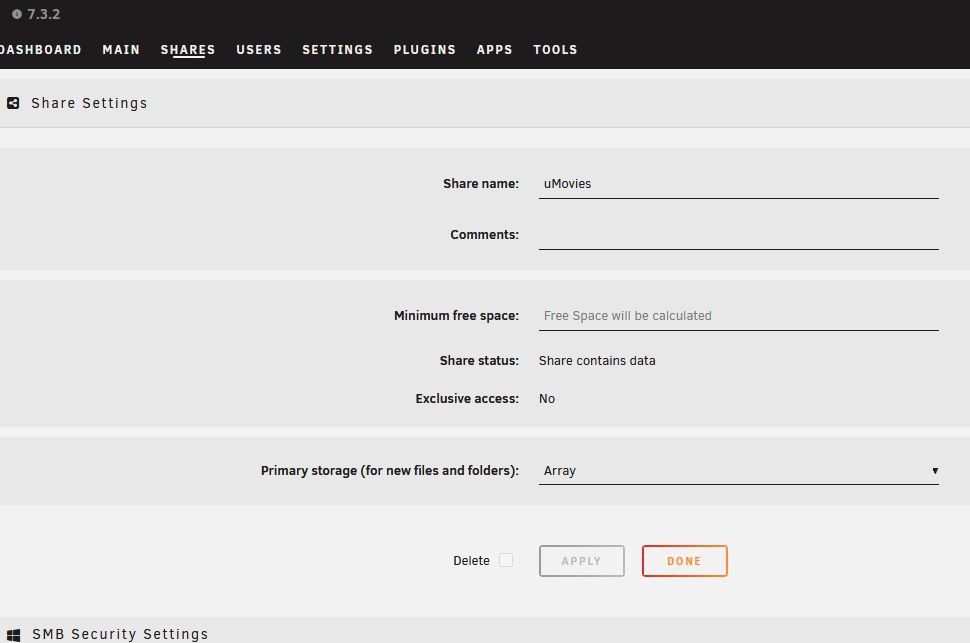
Task: Open the Tools tab
Action: [x=556, y=50]
